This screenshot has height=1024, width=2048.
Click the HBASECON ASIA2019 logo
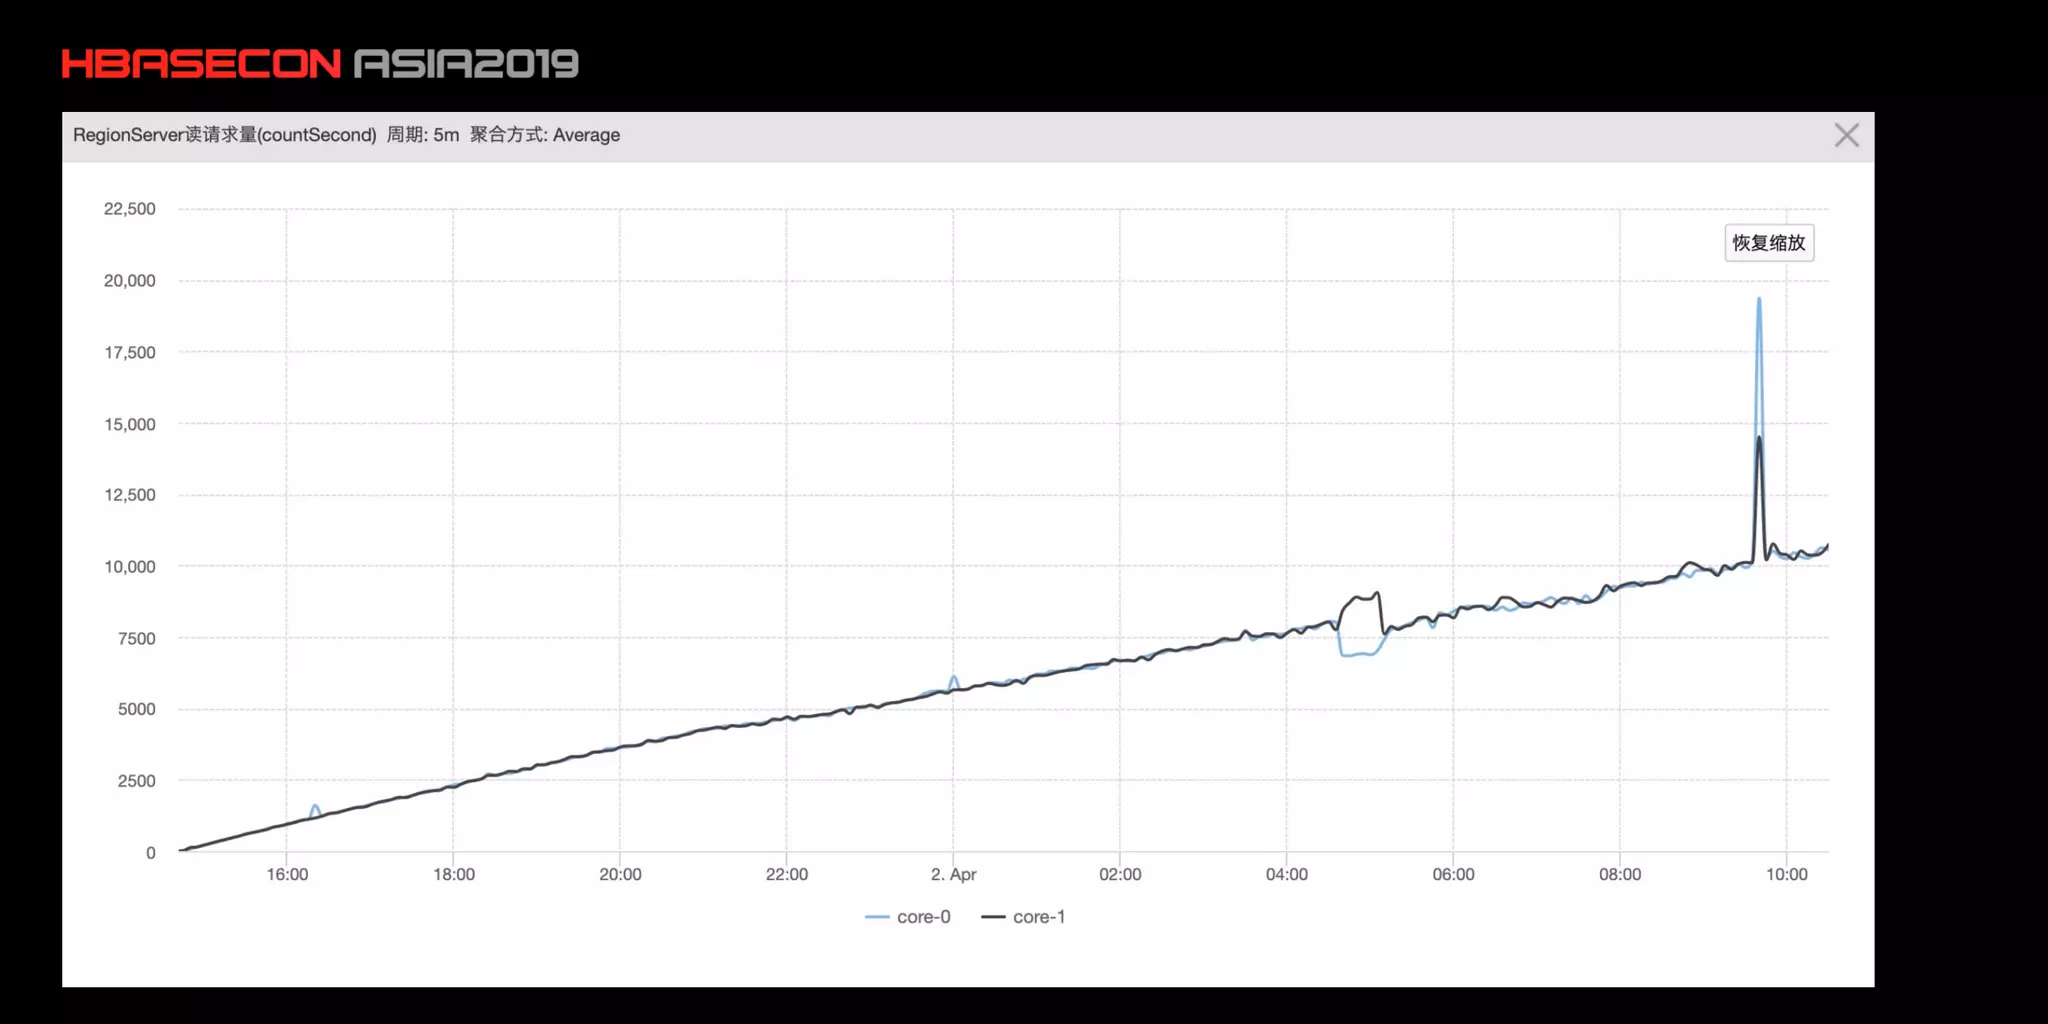click(x=320, y=64)
